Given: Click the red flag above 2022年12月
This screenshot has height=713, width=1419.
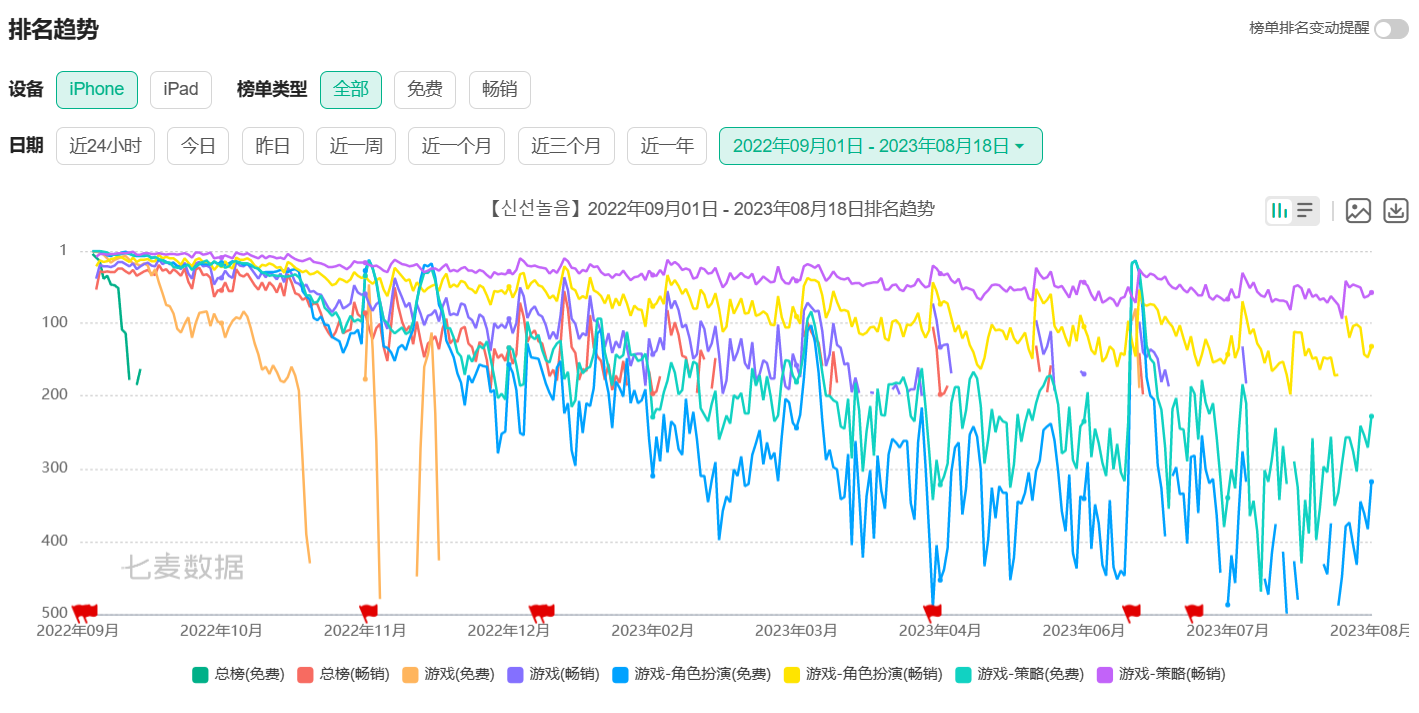Looking at the screenshot, I should click(x=541, y=611).
